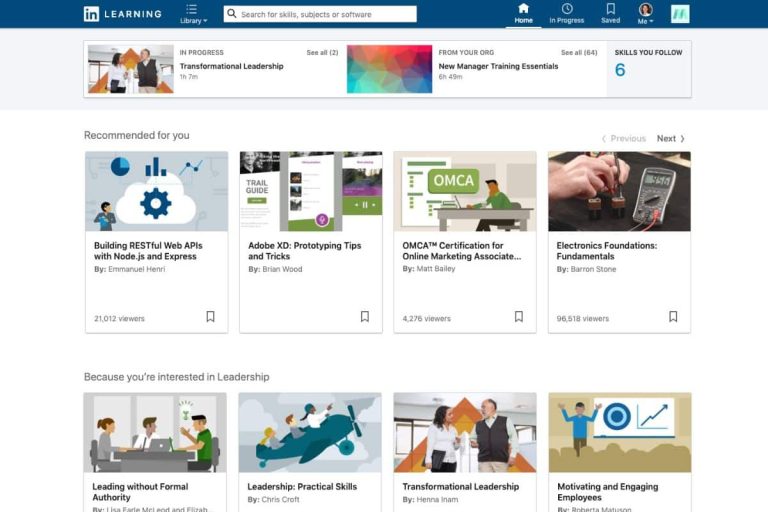Click the search magnifier icon
Screen dimensions: 768x512
pyautogui.click(x=232, y=14)
